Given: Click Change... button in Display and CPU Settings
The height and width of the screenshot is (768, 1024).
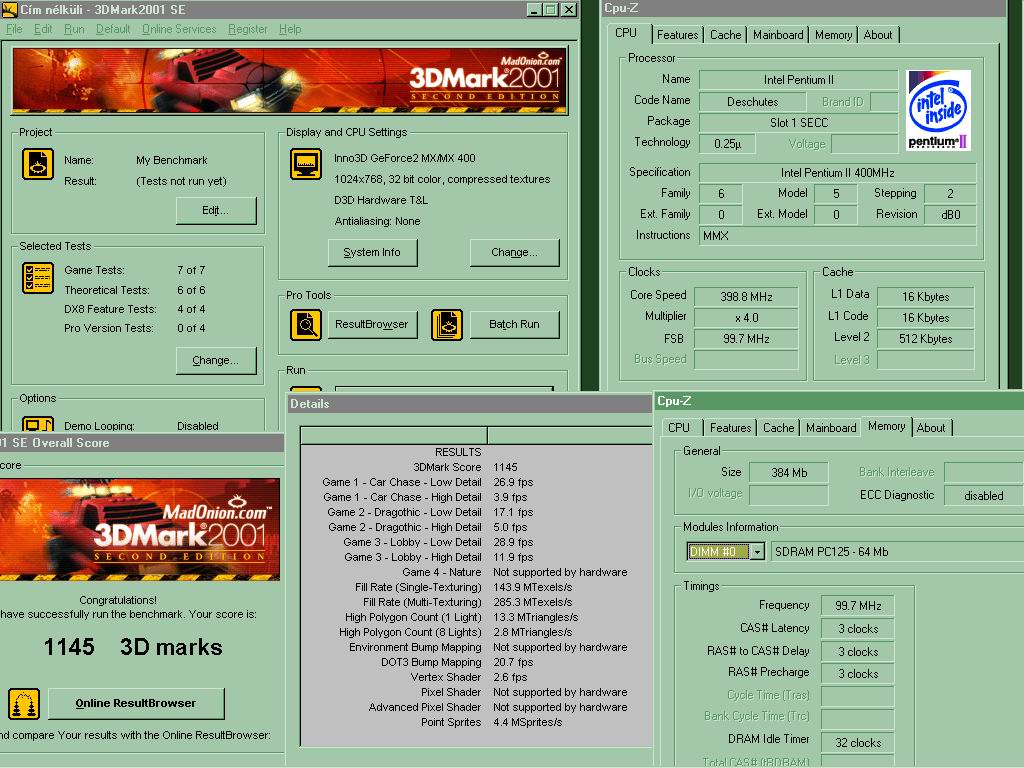Looking at the screenshot, I should point(515,253).
